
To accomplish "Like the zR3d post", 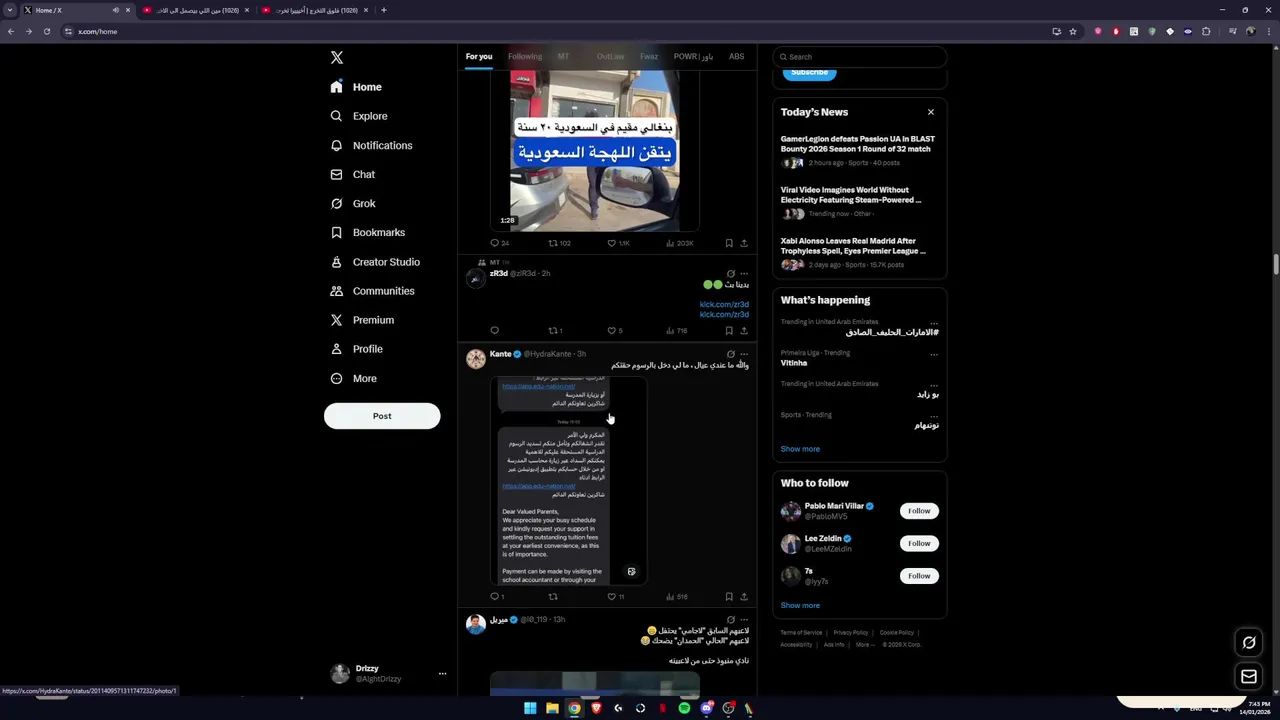I will coord(612,331).
